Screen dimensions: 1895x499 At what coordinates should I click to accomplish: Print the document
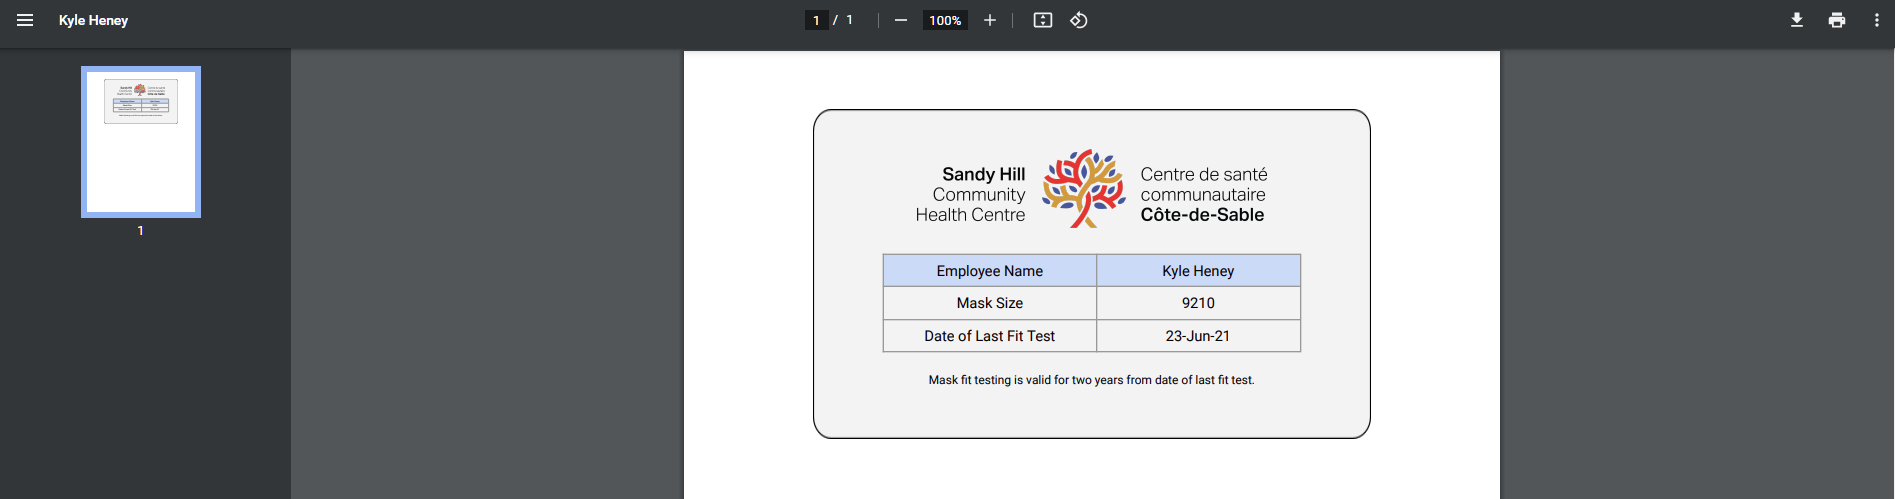click(1837, 20)
